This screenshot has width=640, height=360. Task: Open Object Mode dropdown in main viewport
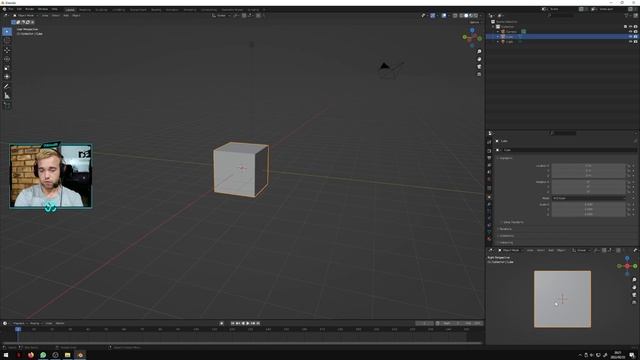[26, 16]
